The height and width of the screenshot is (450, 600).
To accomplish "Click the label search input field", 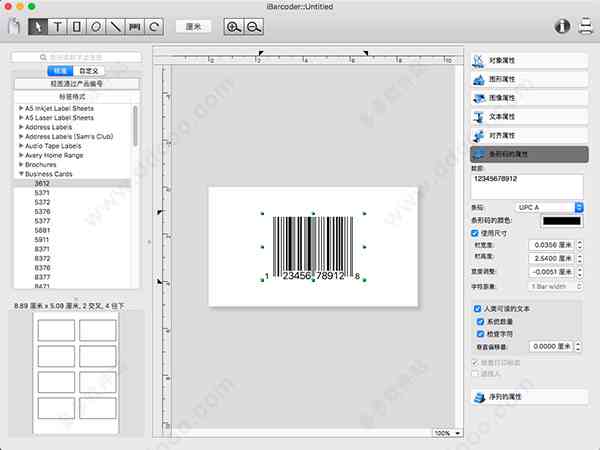I will point(77,57).
